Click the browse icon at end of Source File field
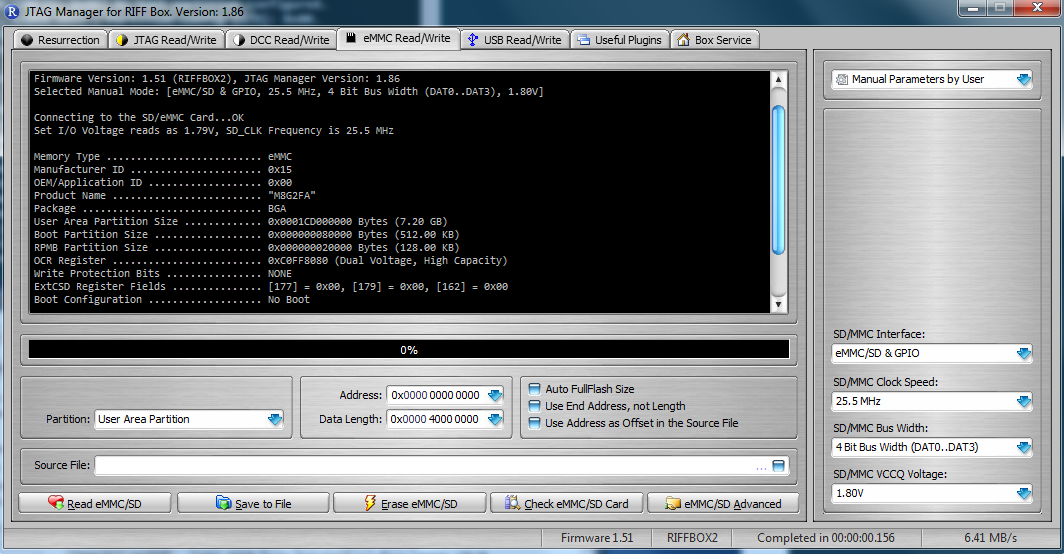Image resolution: width=1064 pixels, height=554 pixels. click(778, 465)
